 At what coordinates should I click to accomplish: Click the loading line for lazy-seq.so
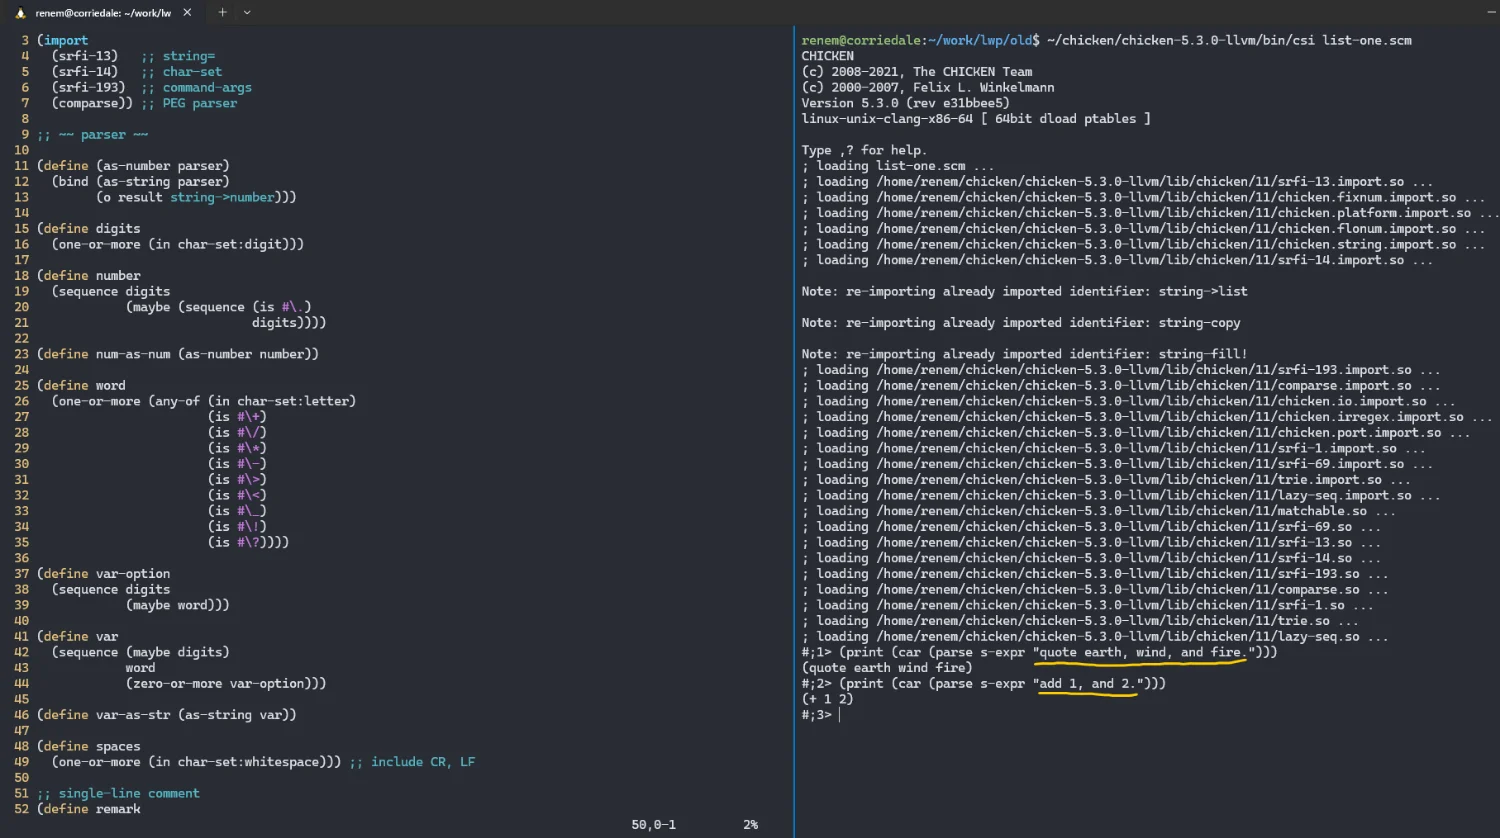tap(1095, 637)
